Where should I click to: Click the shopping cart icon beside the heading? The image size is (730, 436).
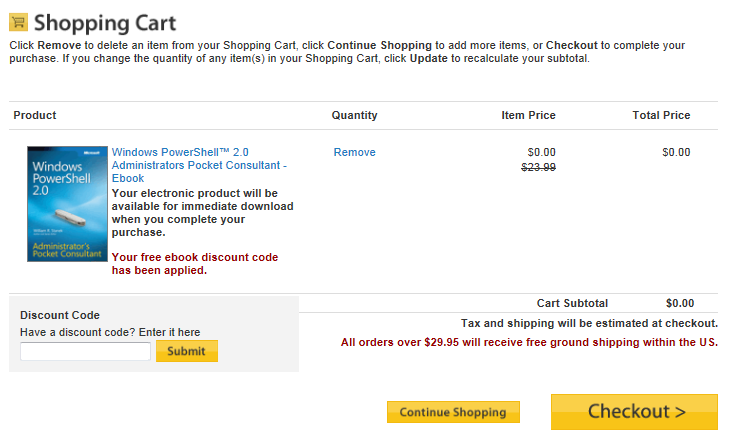(18, 22)
